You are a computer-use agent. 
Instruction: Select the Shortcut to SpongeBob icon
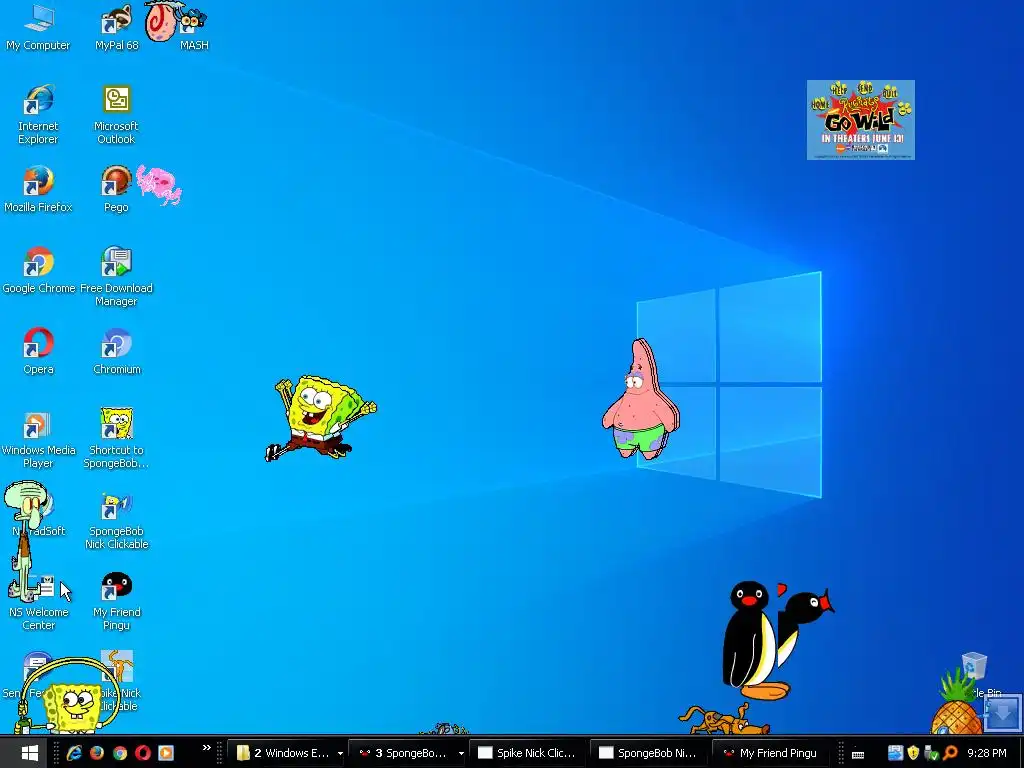tap(116, 438)
